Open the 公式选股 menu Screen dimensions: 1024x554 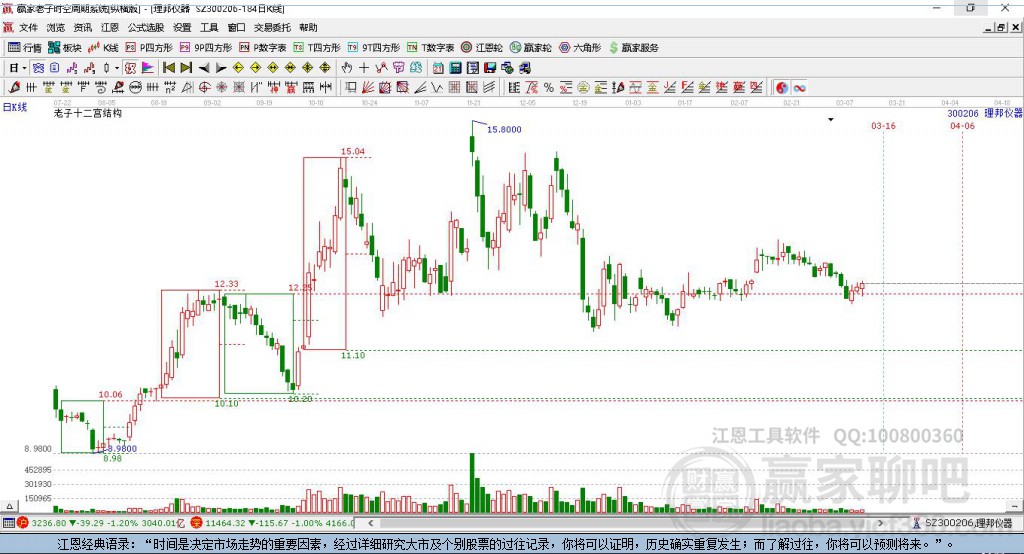(x=146, y=27)
